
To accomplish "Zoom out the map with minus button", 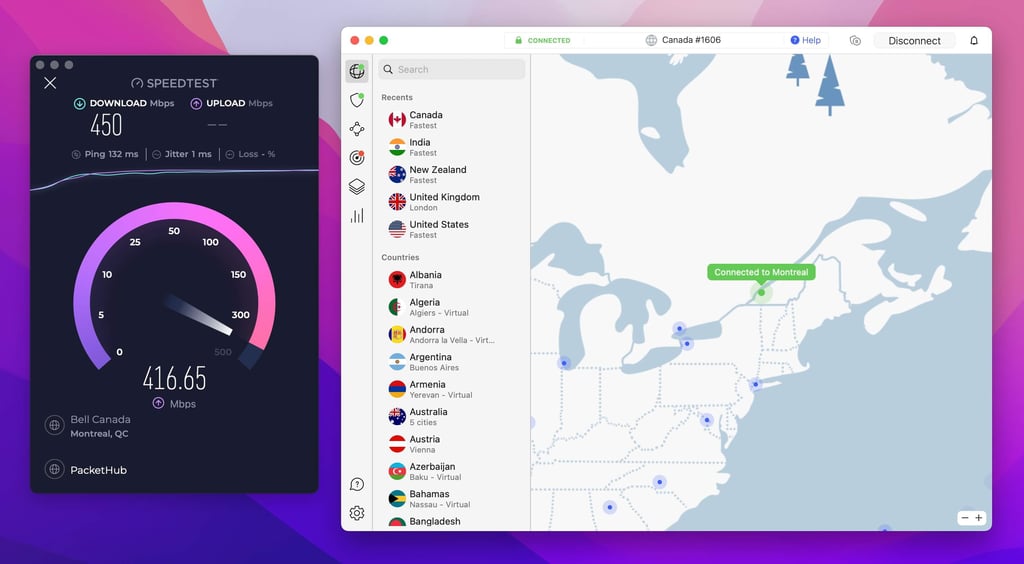I will (965, 518).
